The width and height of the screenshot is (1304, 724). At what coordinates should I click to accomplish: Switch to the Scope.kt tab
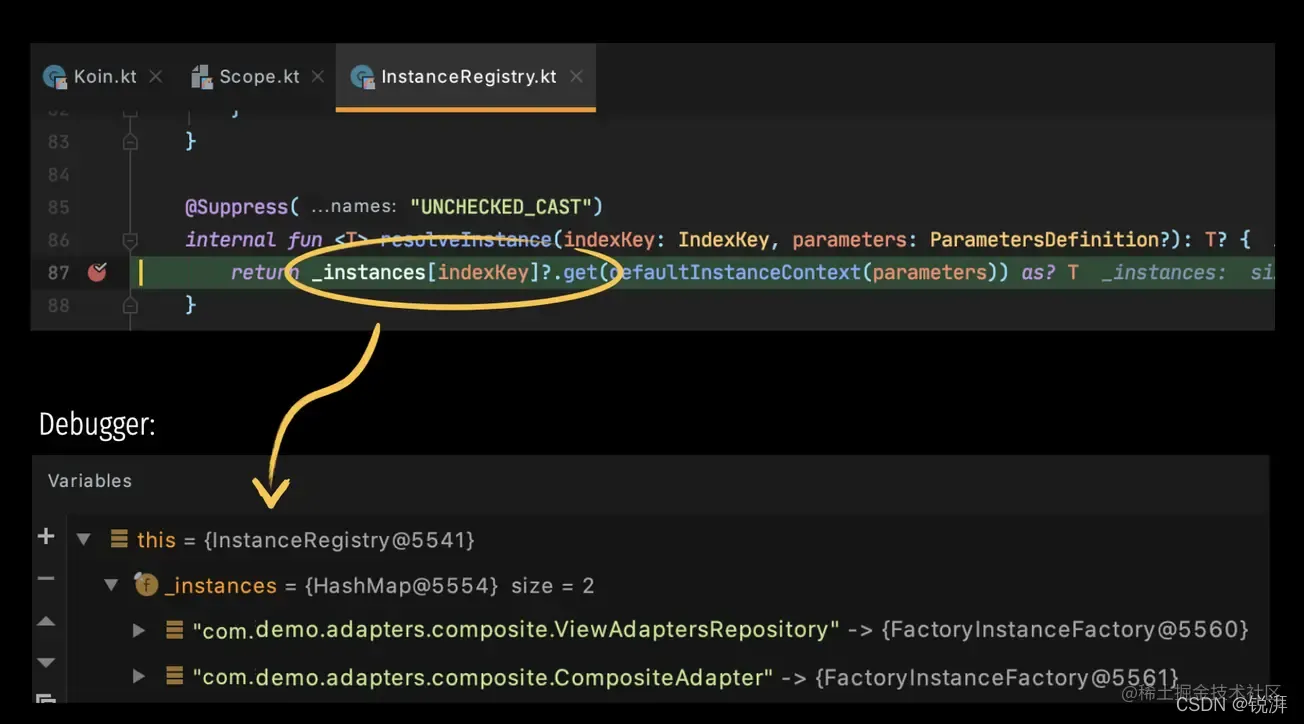(x=259, y=77)
